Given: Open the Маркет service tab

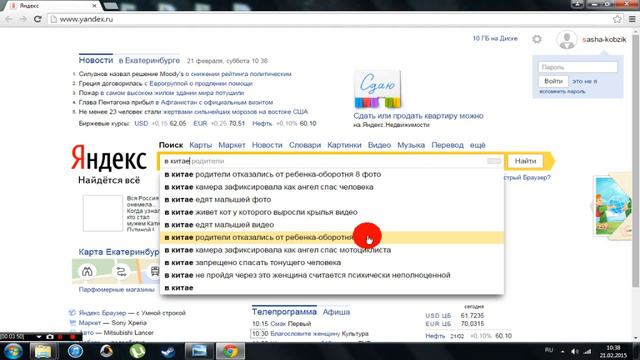Looking at the screenshot, I should click(x=232, y=145).
